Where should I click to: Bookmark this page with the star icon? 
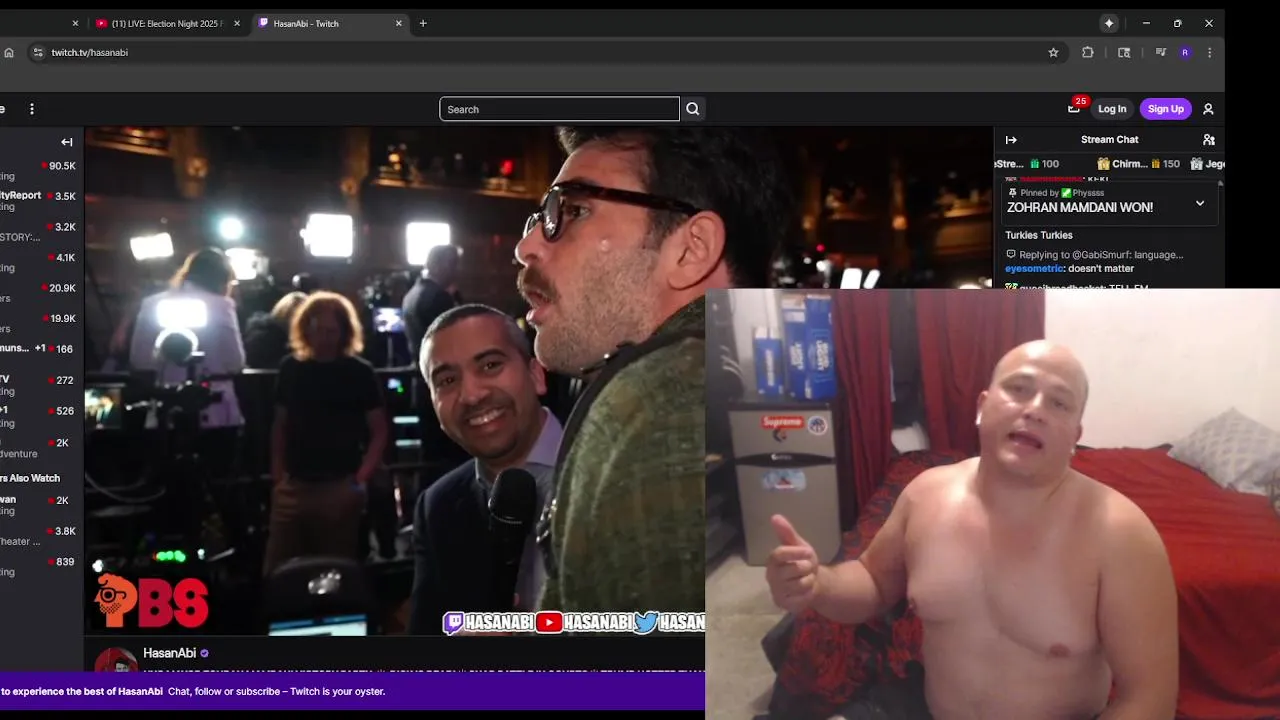click(1053, 53)
